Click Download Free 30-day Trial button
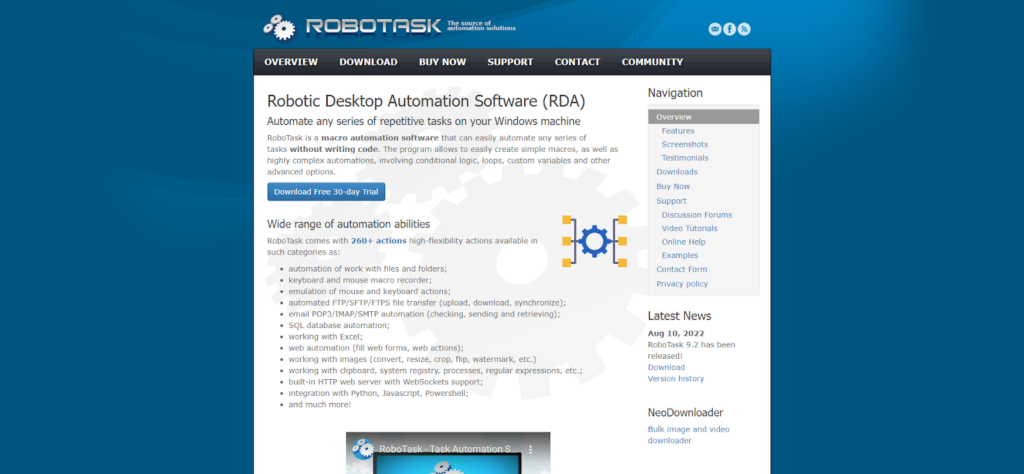Screen dimensions: 1024x474 click(x=326, y=192)
